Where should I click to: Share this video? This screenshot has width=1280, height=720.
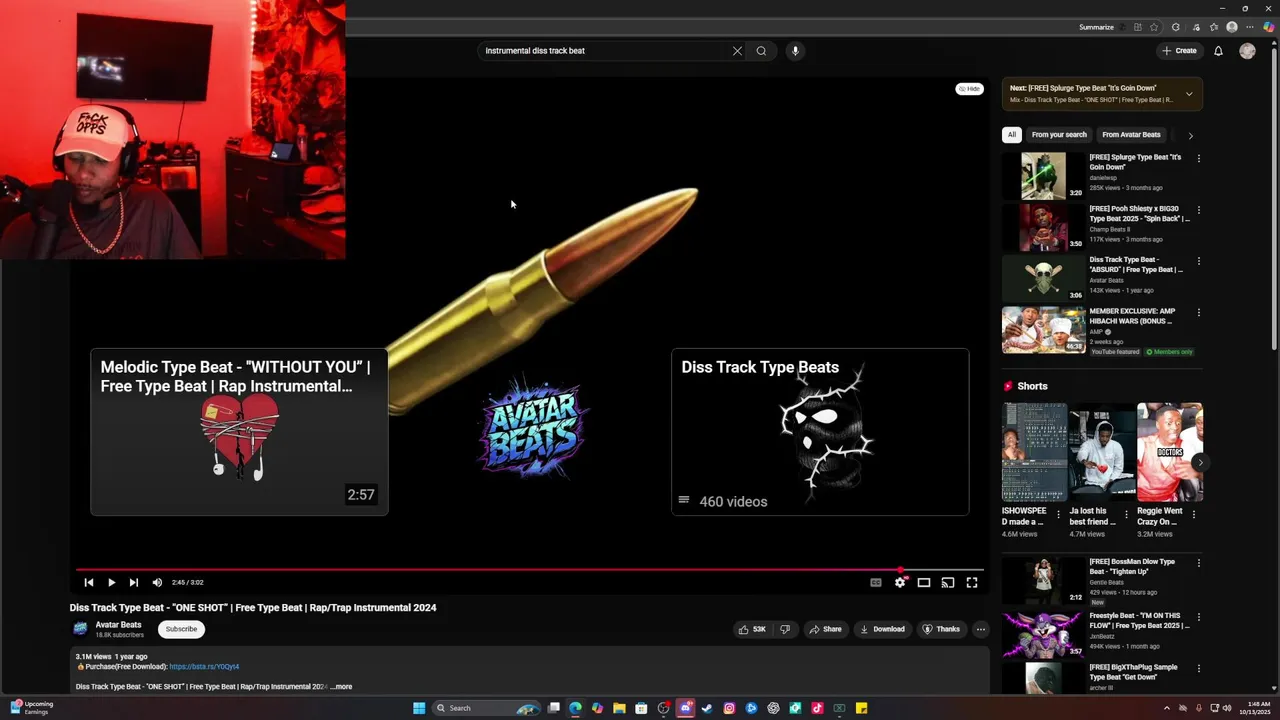point(826,629)
